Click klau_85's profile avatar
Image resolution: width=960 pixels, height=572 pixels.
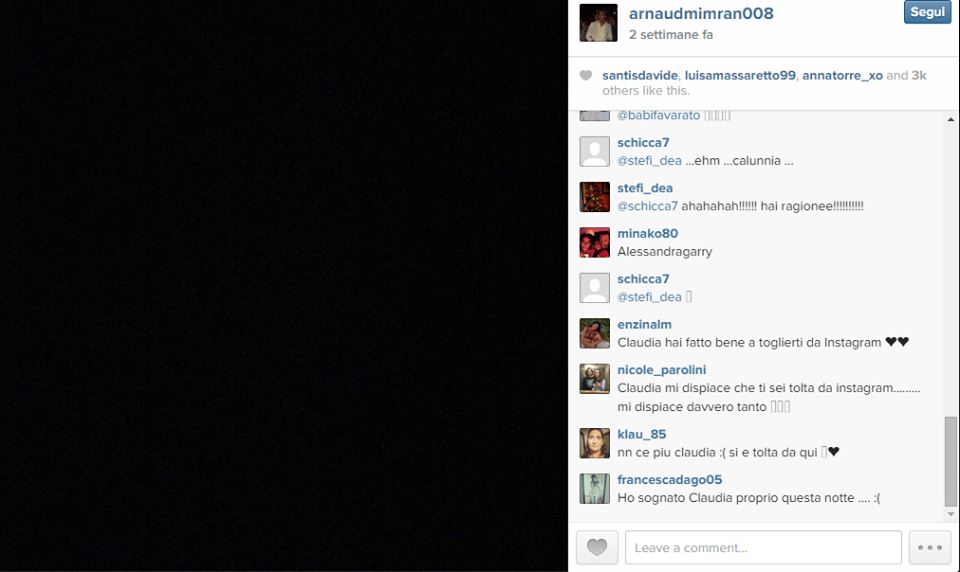pos(594,443)
